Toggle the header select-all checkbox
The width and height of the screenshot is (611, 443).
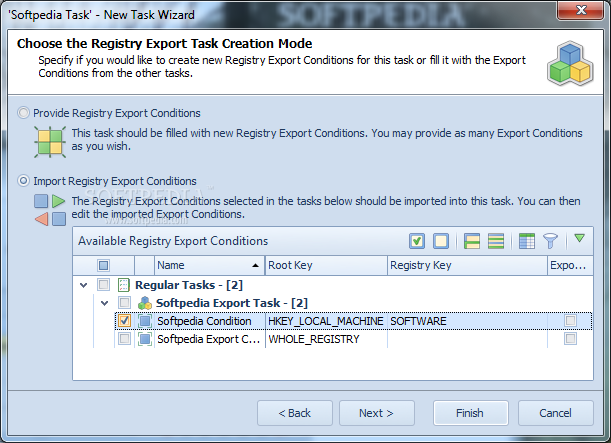point(103,265)
